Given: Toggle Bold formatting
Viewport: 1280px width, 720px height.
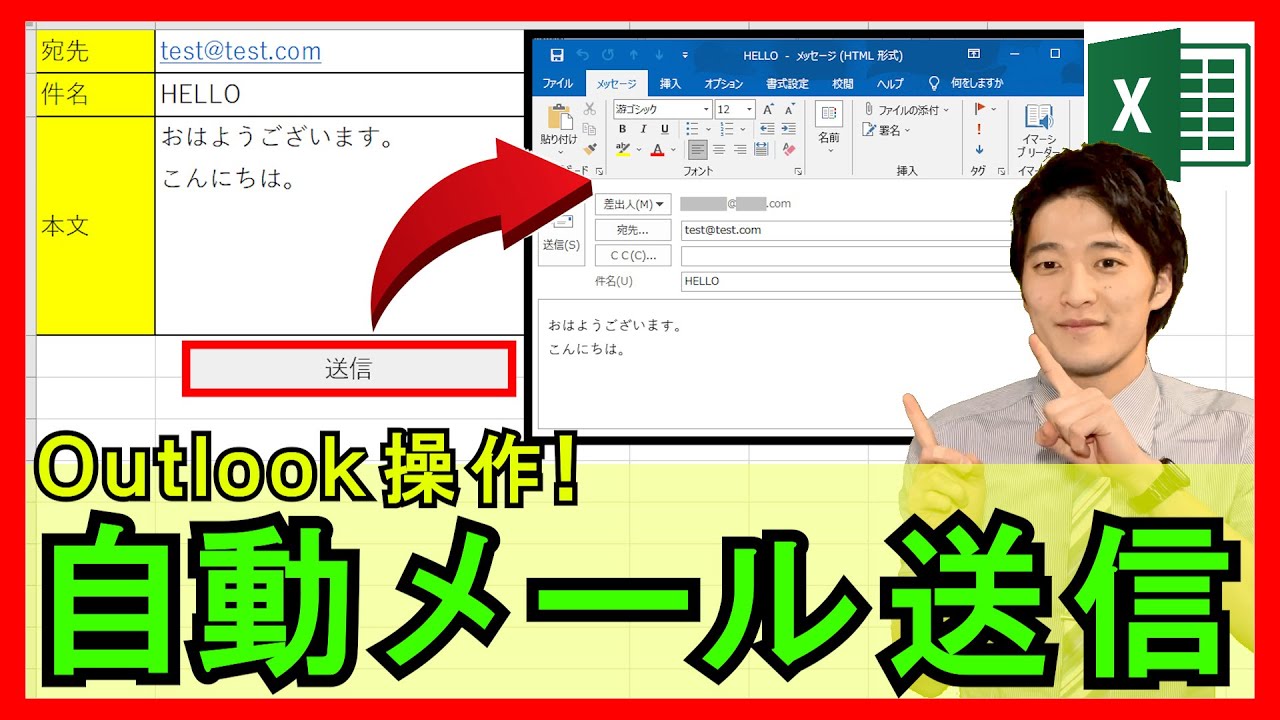Looking at the screenshot, I should (622, 129).
